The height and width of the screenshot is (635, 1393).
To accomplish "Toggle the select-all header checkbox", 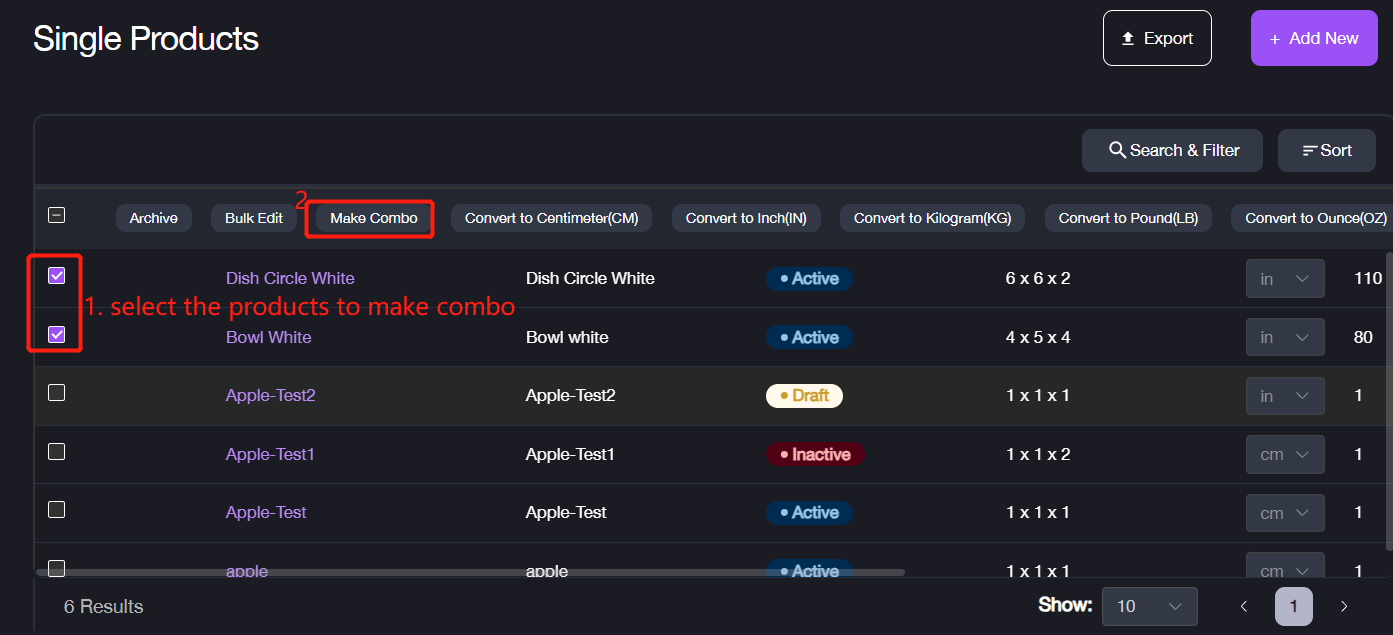I will tap(57, 215).
